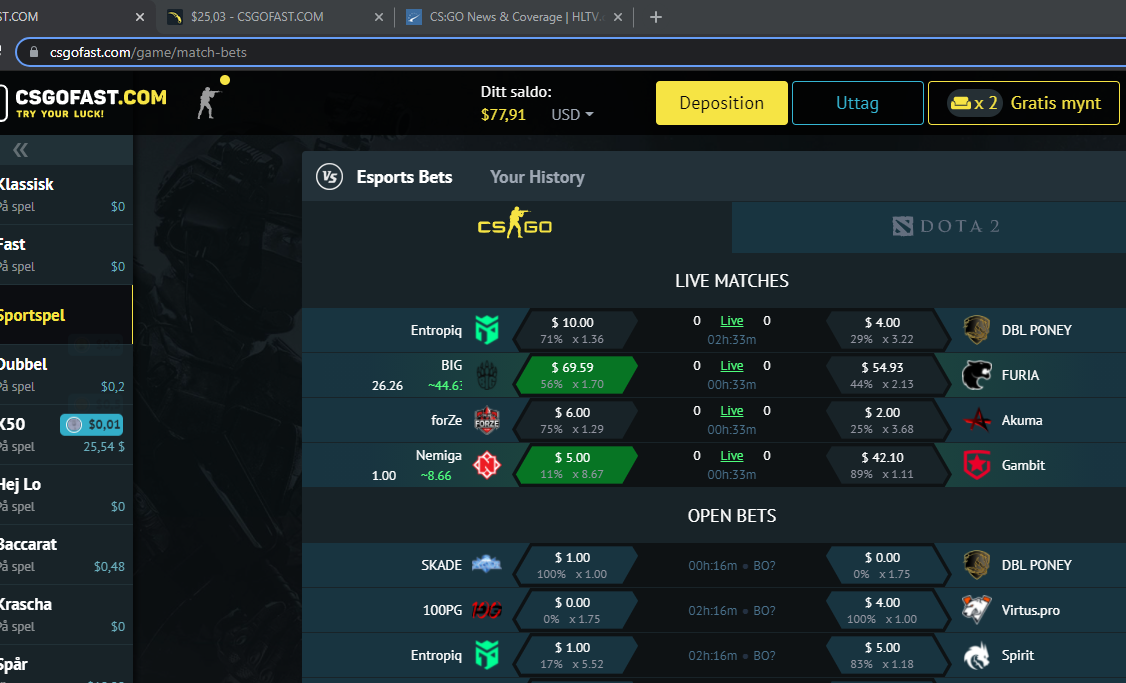1126x683 pixels.
Task: Click the forZe team logo
Action: coord(487,420)
